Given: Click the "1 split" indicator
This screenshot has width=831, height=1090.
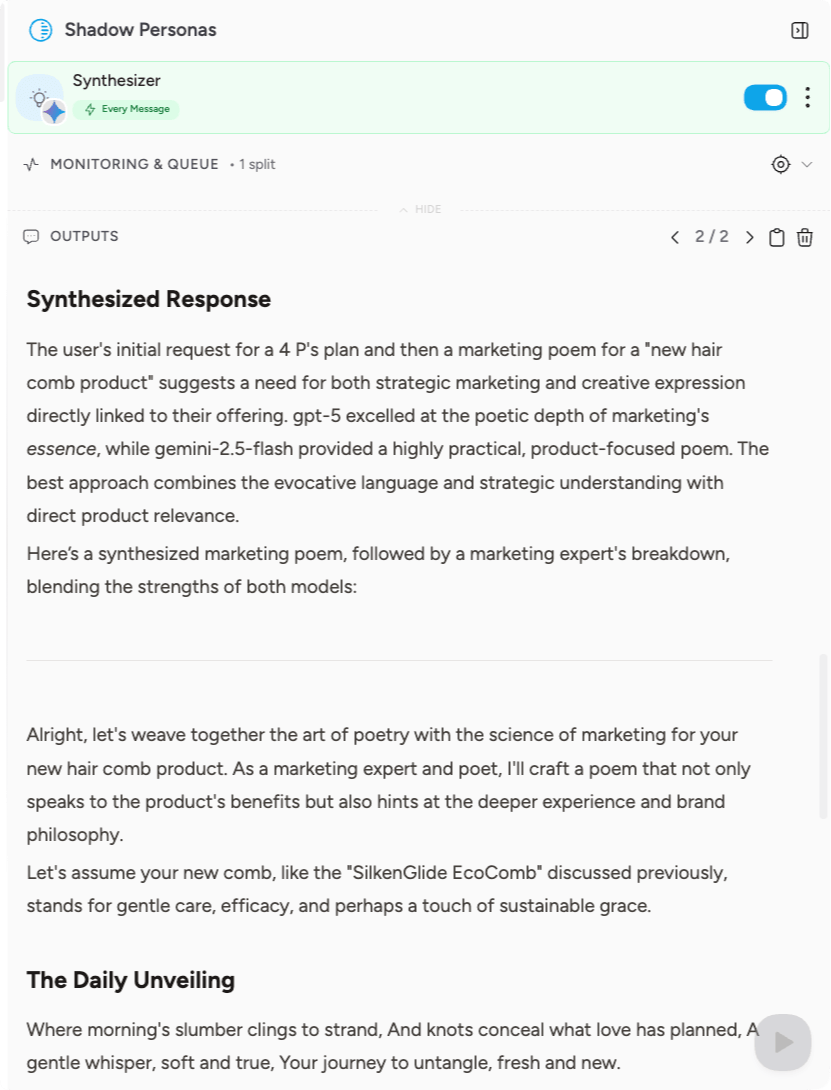Looking at the screenshot, I should [x=256, y=164].
